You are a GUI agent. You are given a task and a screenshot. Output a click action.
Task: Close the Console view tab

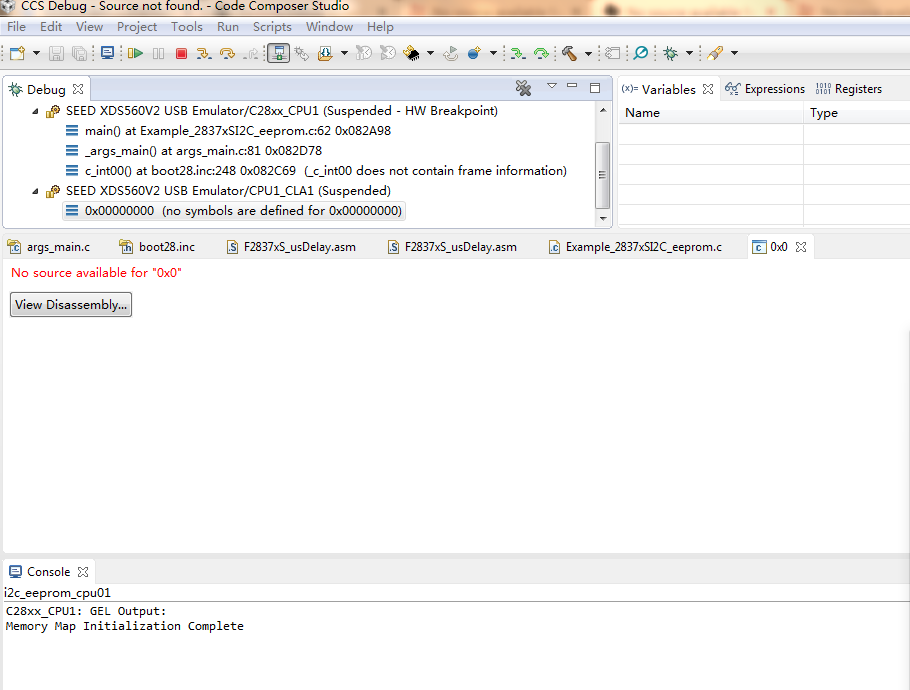[83, 572]
